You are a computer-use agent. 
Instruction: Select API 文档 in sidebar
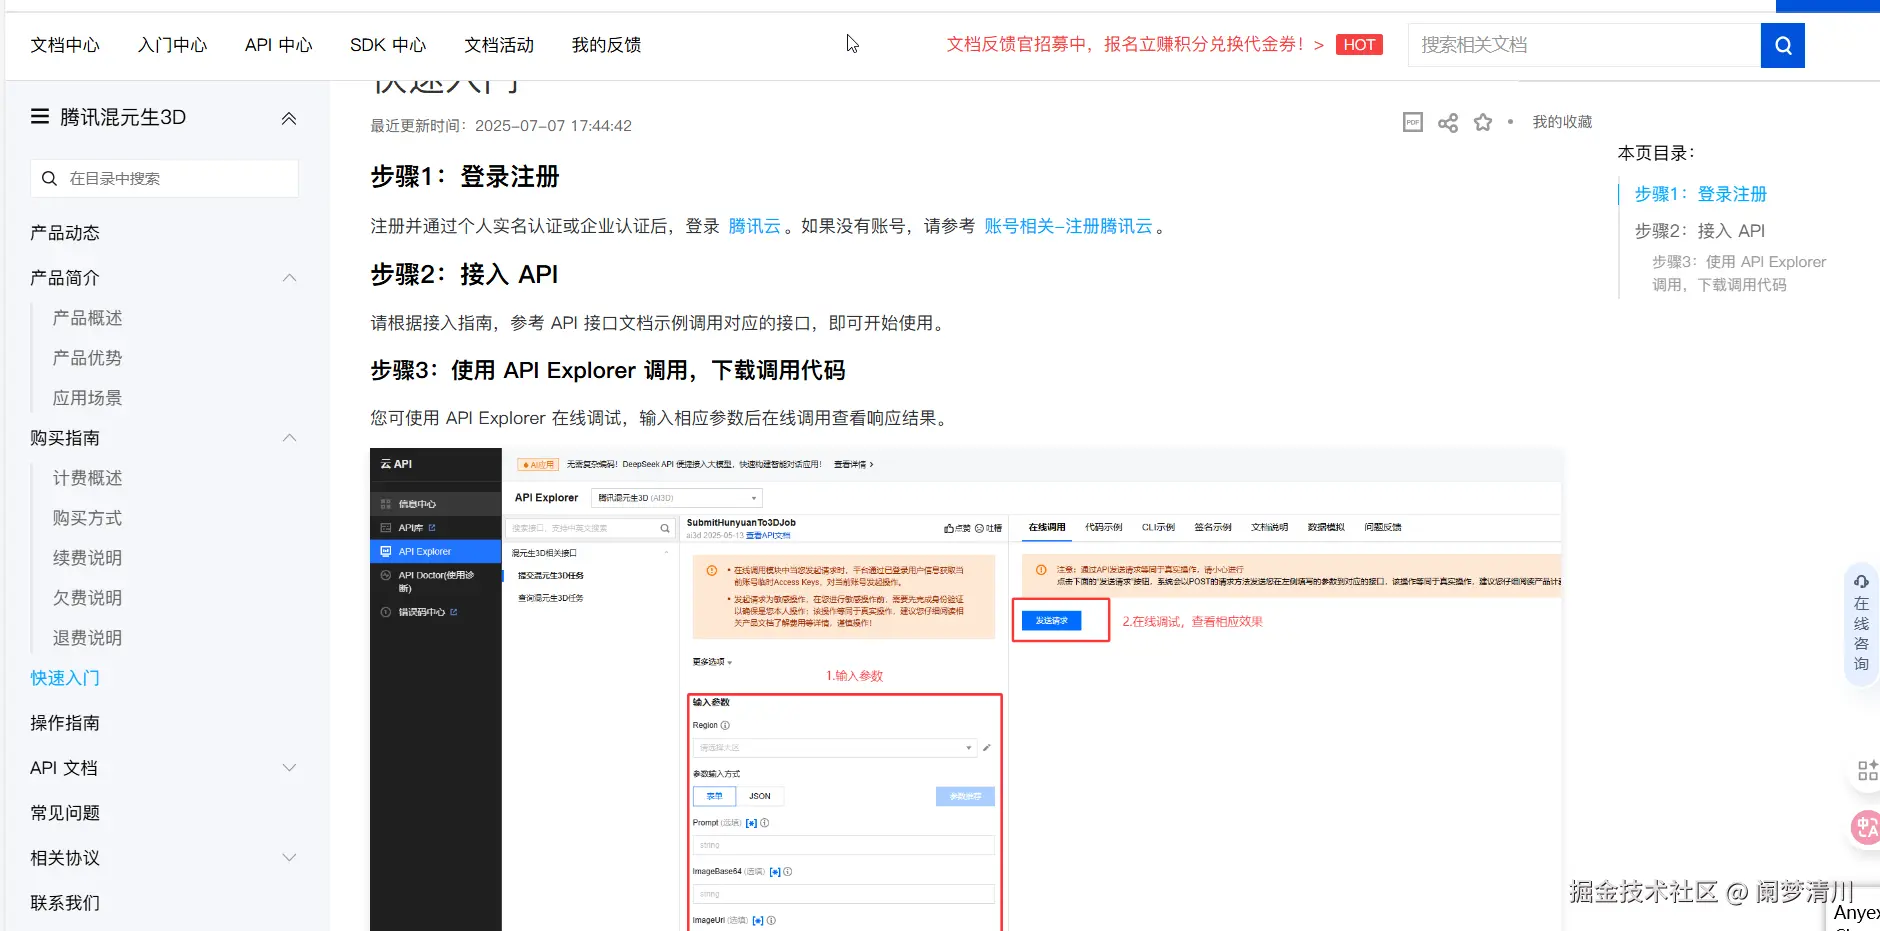tap(64, 768)
